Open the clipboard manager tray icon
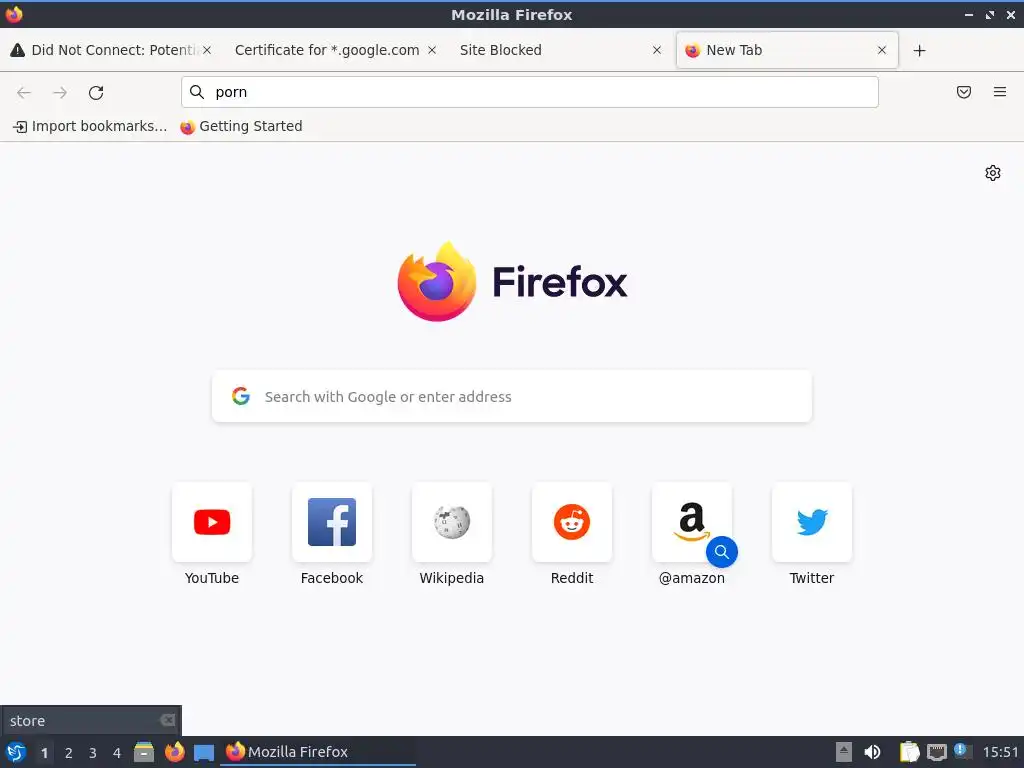1024x768 pixels. tap(909, 752)
